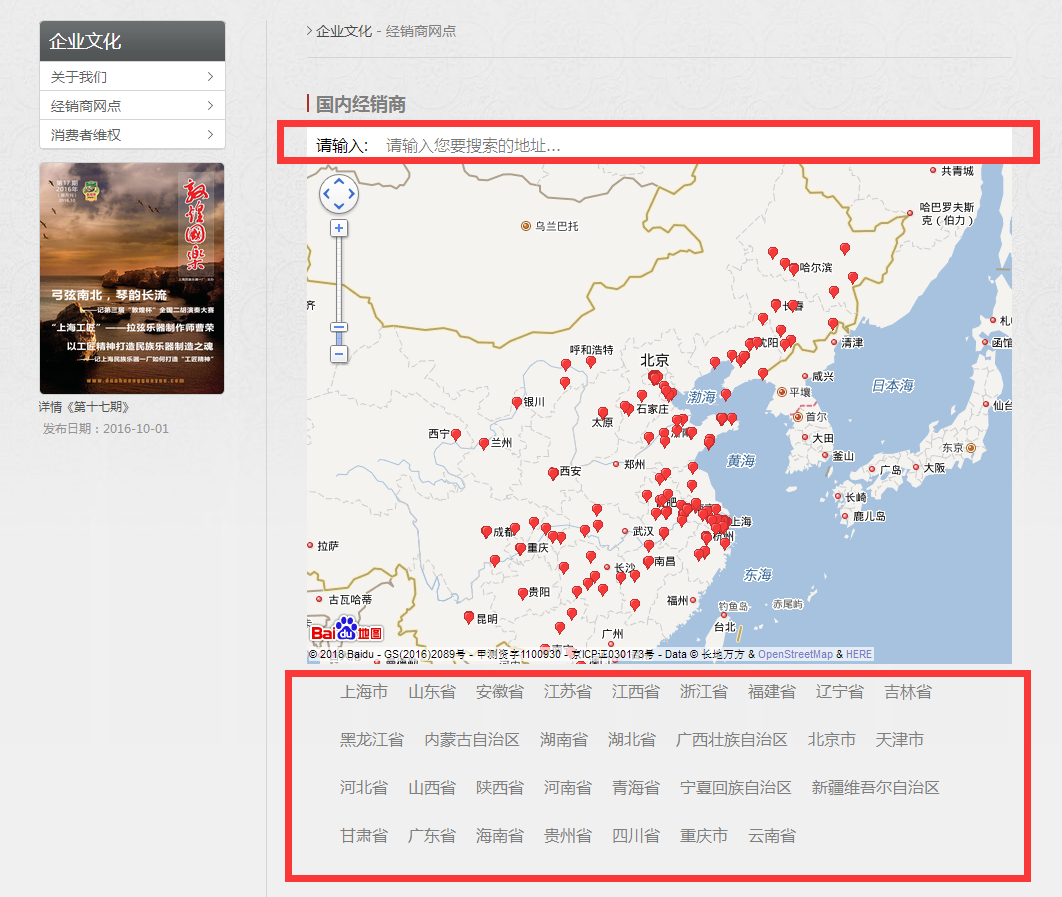Screen dimensions: 1062x897
Task: Click the red marker next to 昆明
Action: 469,617
